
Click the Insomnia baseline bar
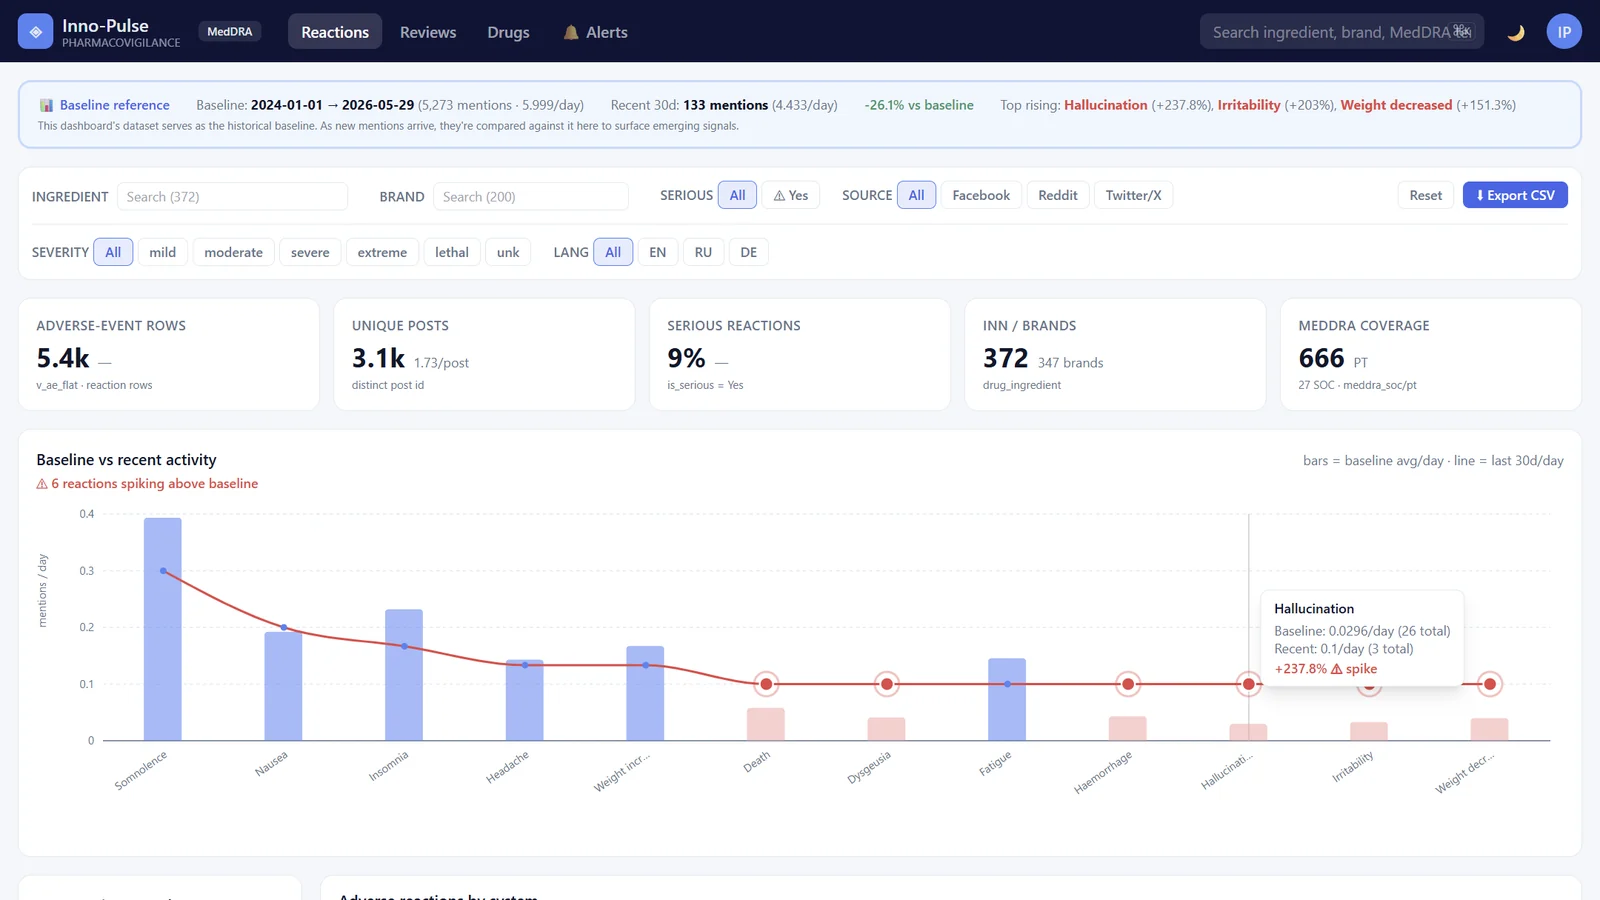click(404, 675)
